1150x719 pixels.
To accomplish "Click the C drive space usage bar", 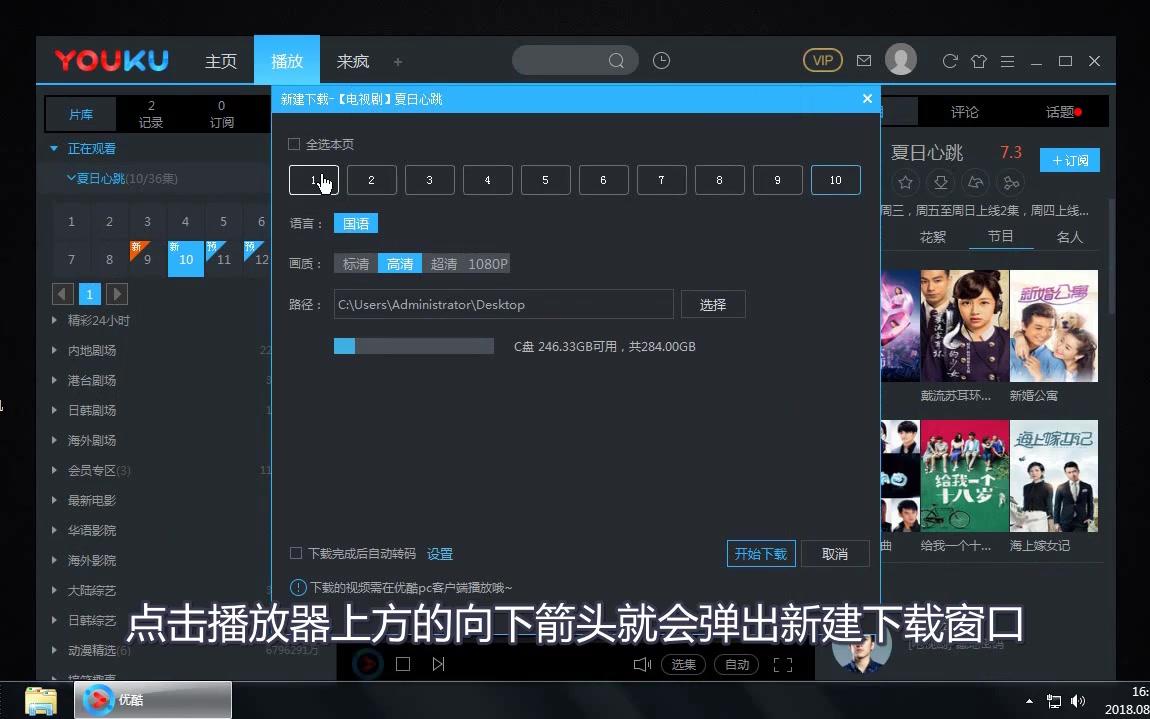I will tap(414, 345).
